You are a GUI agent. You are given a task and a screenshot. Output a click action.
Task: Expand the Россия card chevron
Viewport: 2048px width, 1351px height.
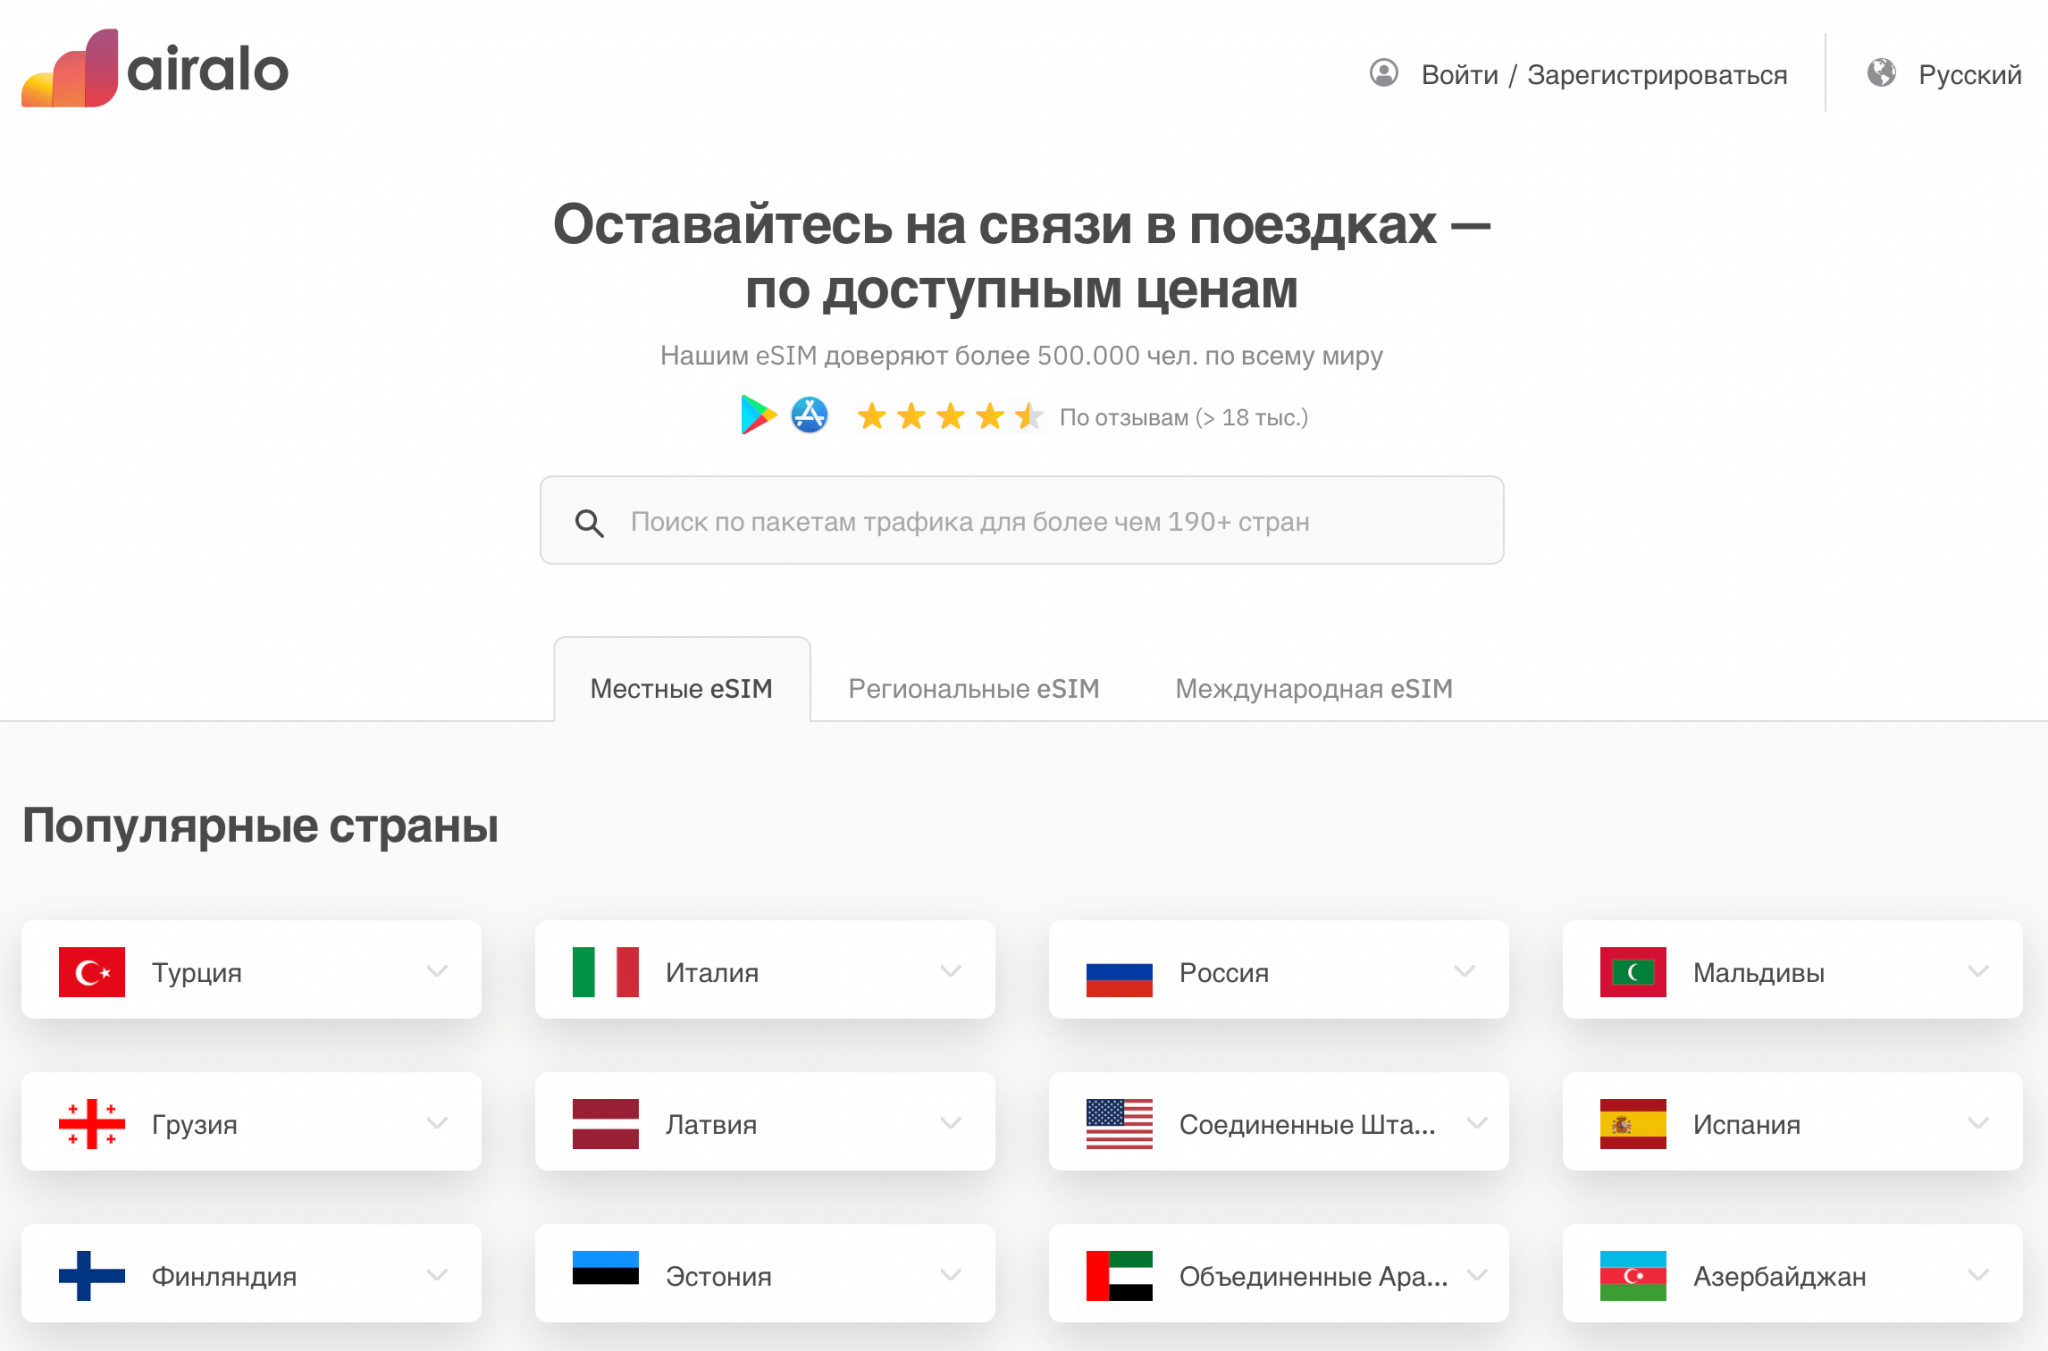(x=1465, y=971)
